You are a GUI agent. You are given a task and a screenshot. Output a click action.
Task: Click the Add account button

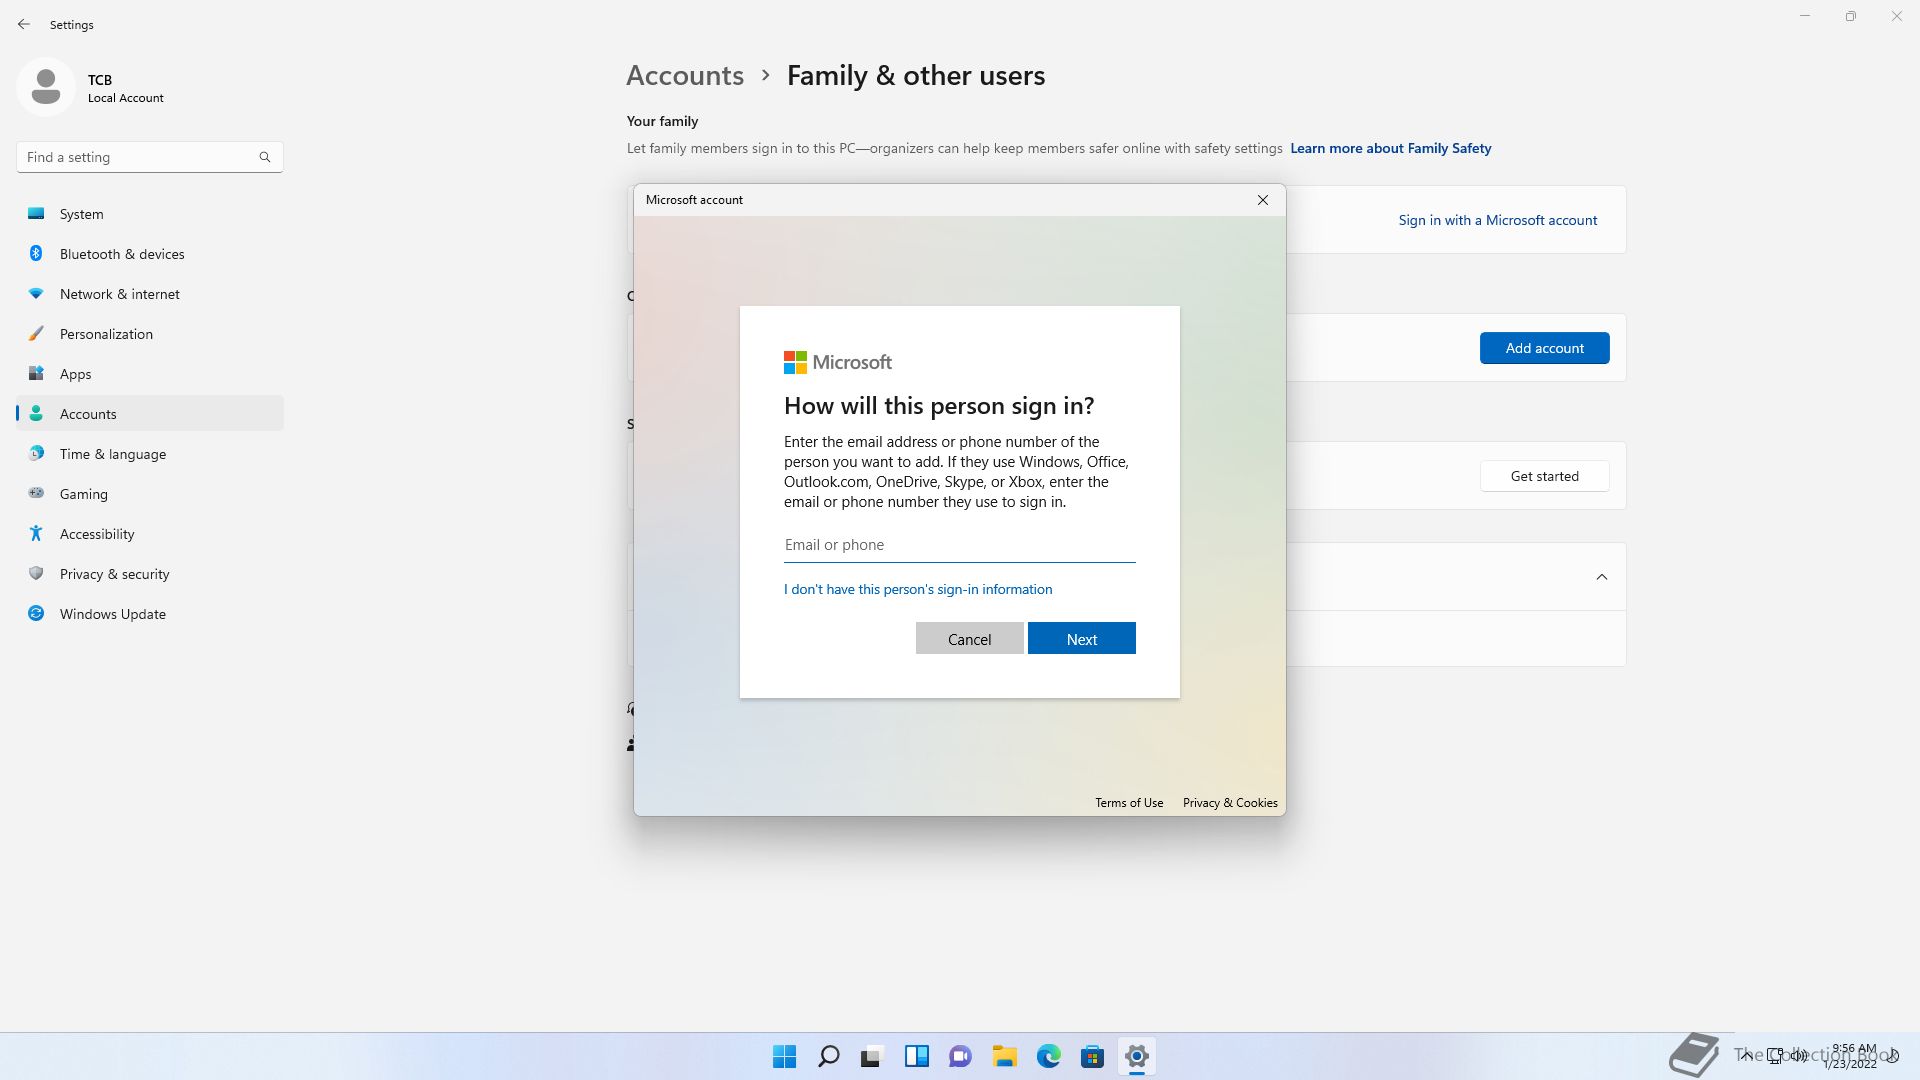tap(1544, 348)
